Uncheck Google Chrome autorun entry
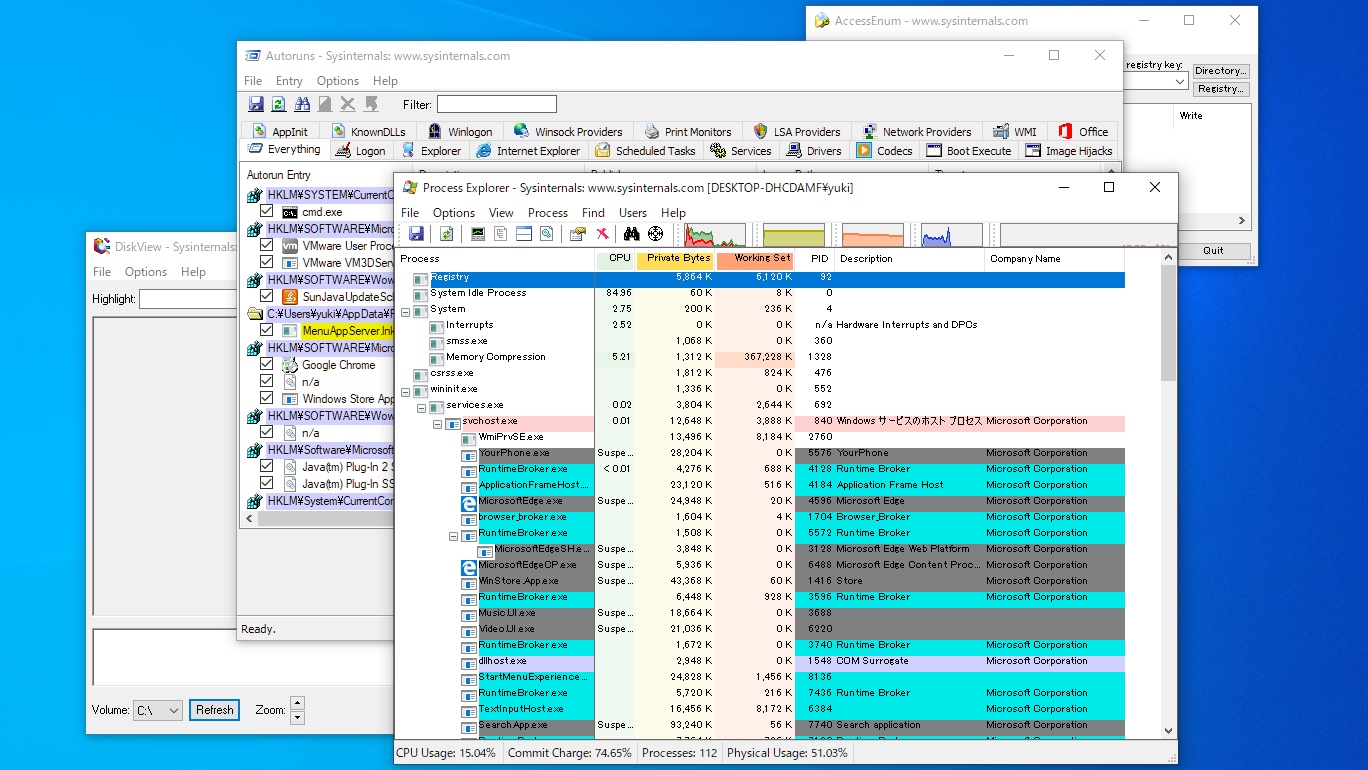The height and width of the screenshot is (770, 1368). click(x=267, y=365)
